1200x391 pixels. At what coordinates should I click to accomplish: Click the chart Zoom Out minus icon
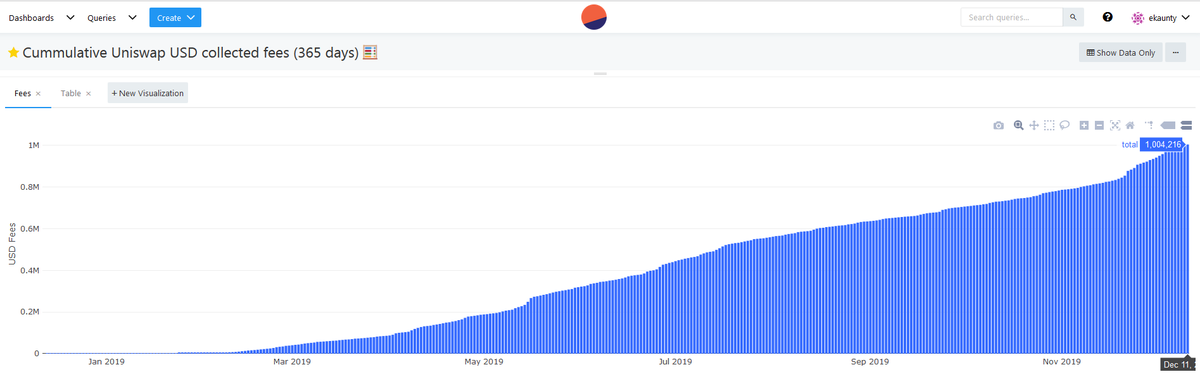[x=1099, y=125]
